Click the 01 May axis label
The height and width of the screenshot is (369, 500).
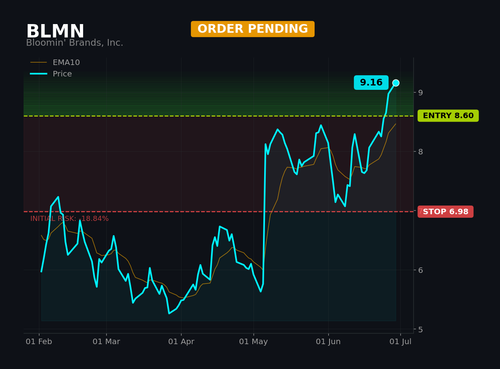[x=253, y=342]
